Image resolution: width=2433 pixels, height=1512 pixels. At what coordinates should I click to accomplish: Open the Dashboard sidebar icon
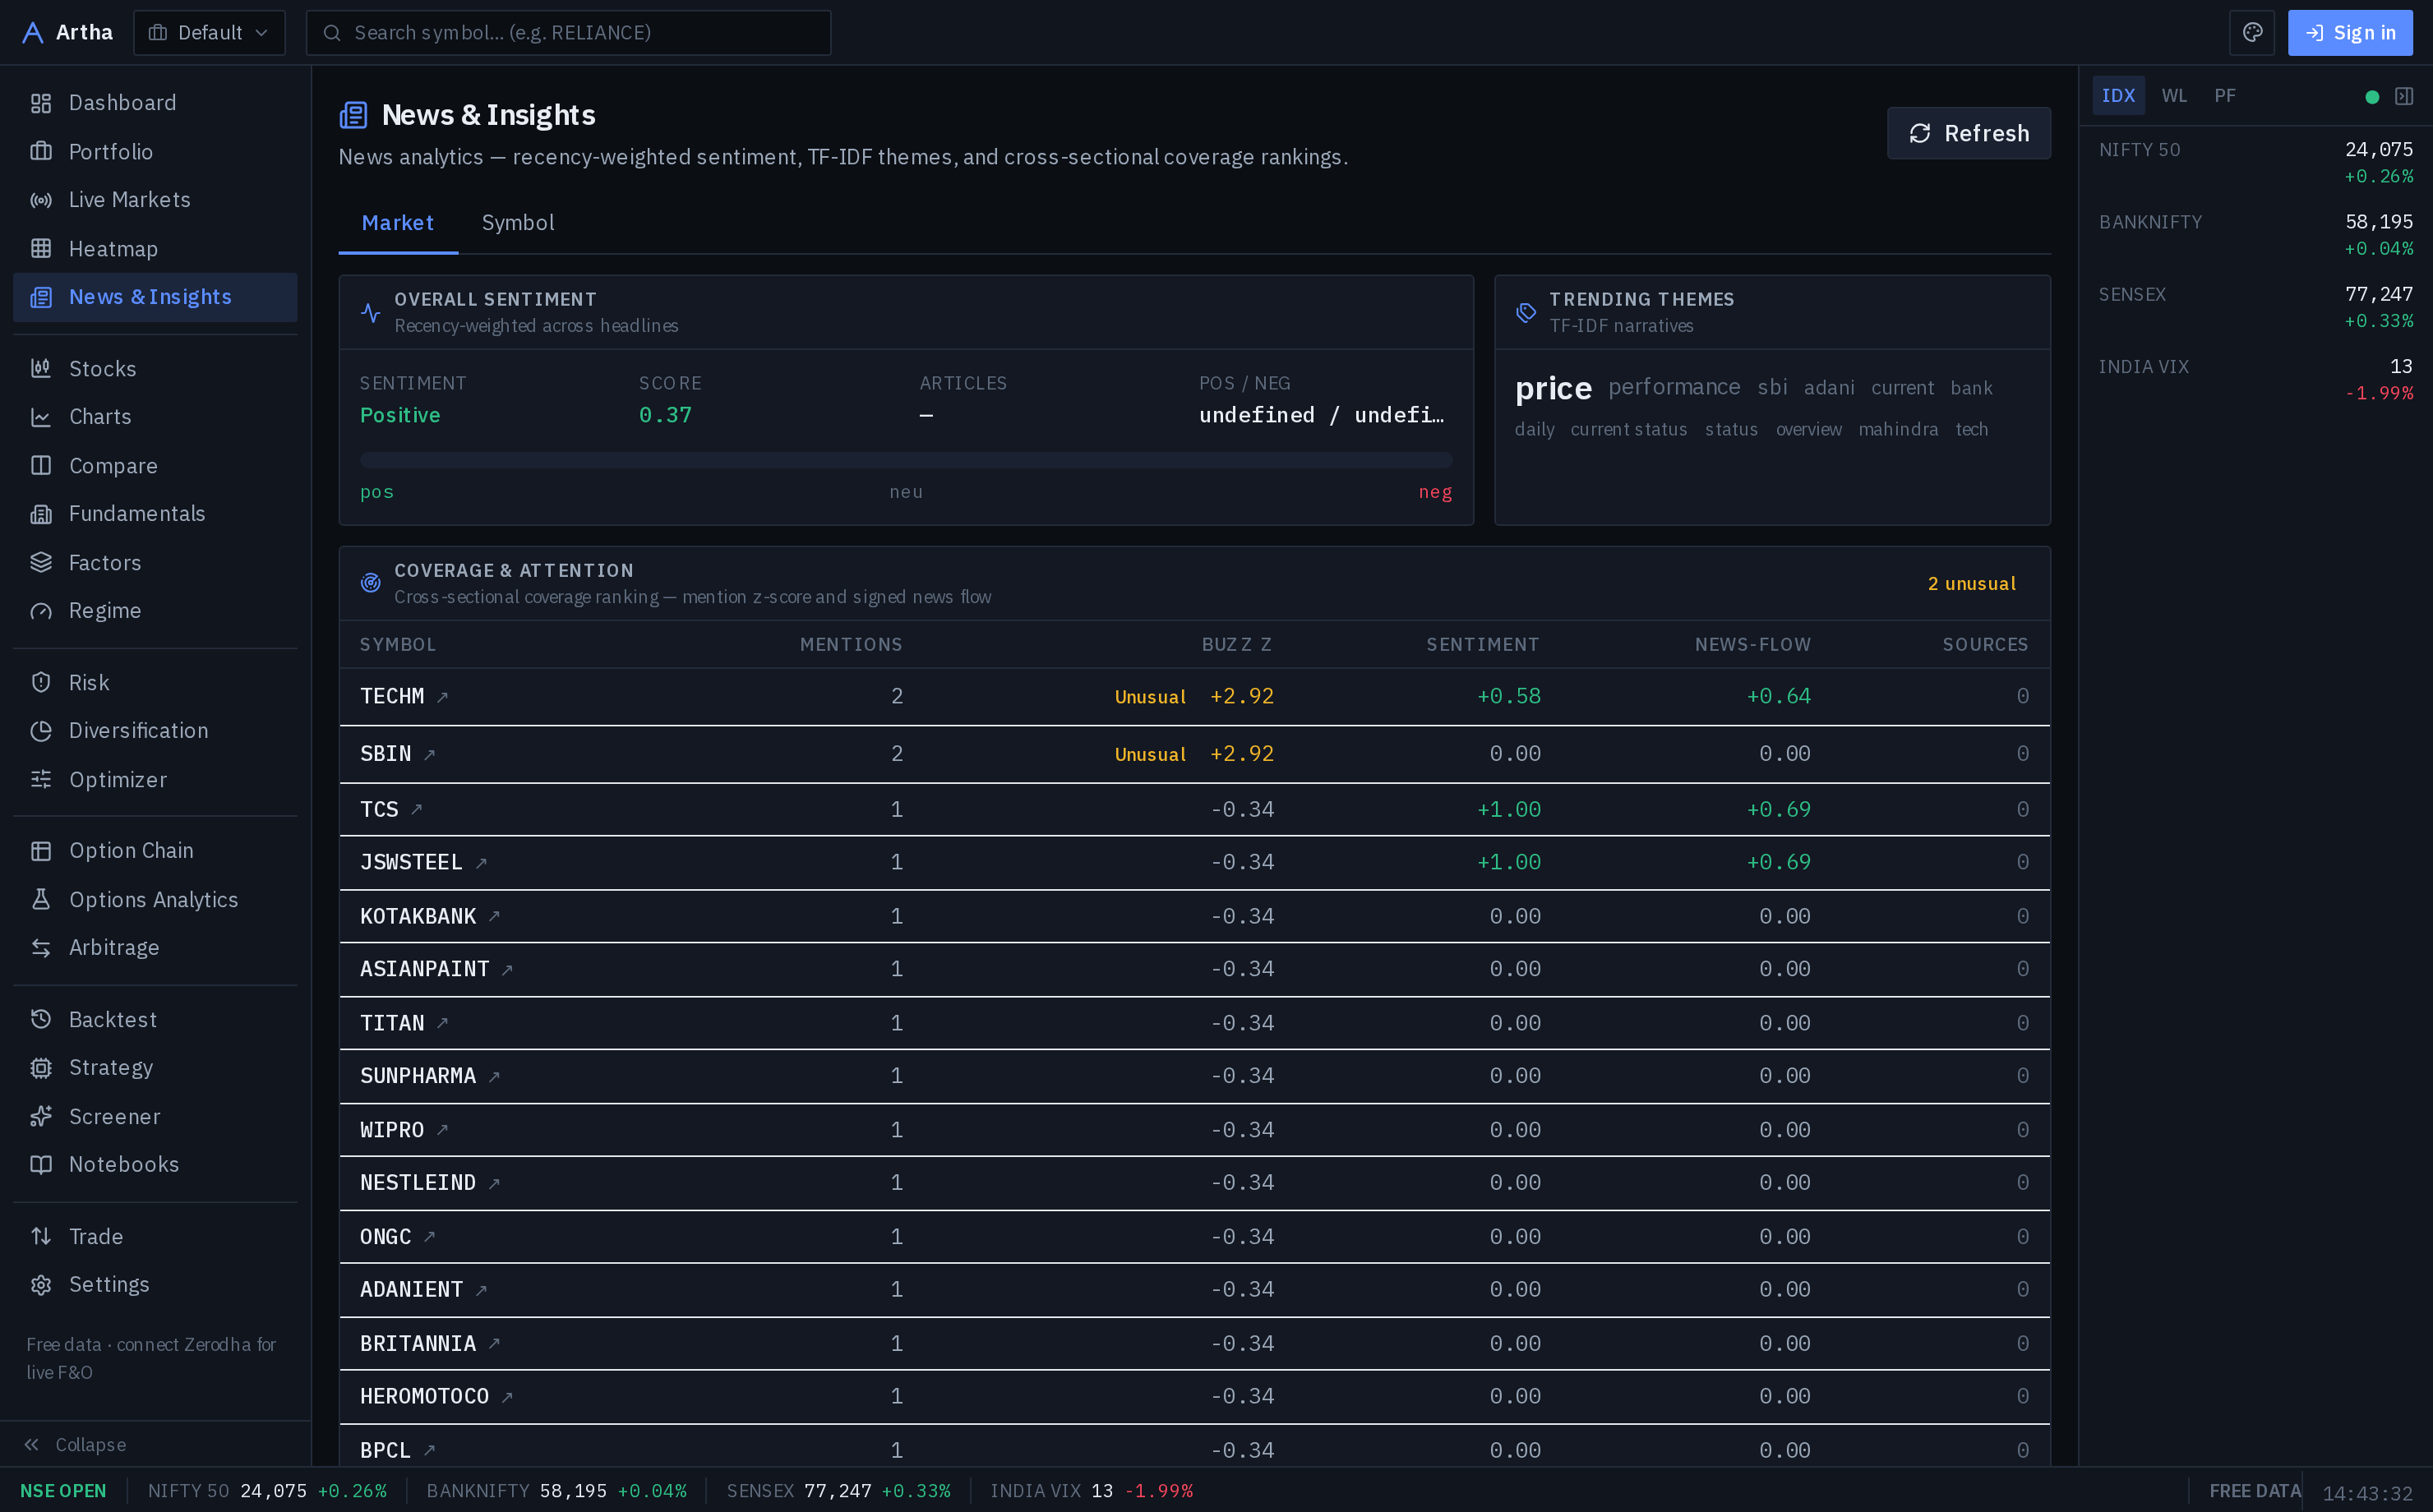pos(41,103)
